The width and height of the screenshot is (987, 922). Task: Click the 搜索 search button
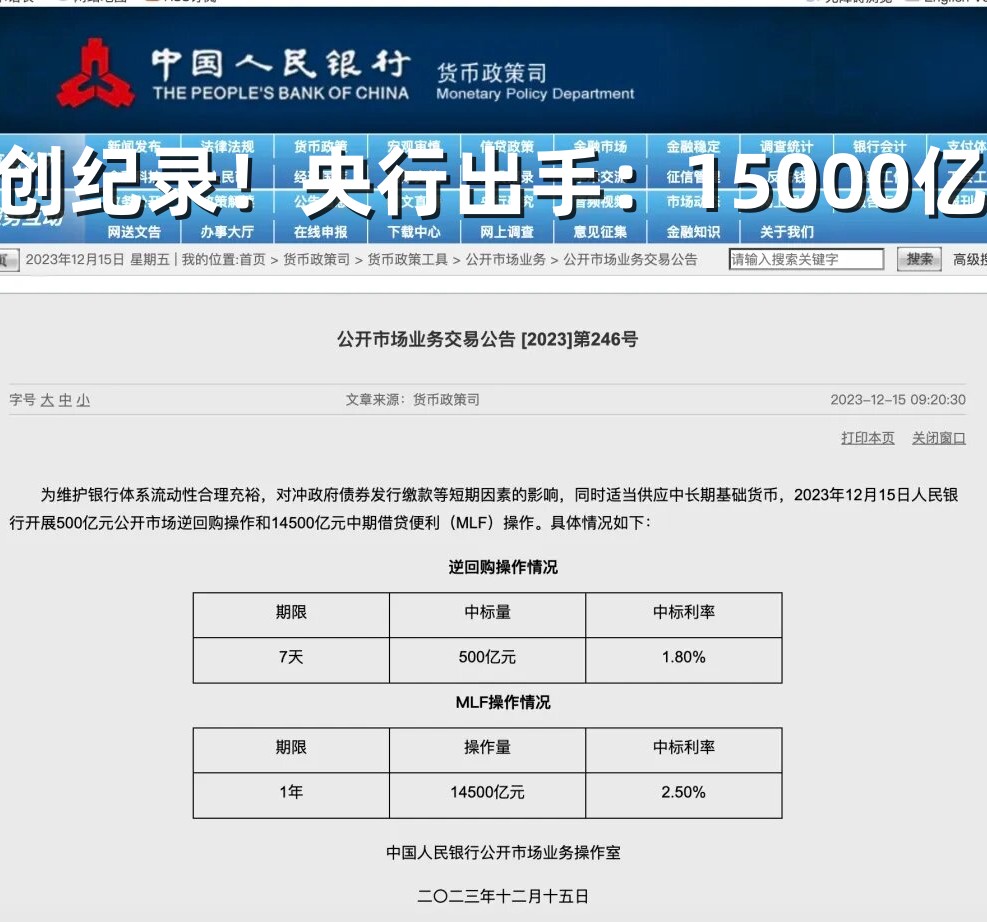[x=918, y=259]
